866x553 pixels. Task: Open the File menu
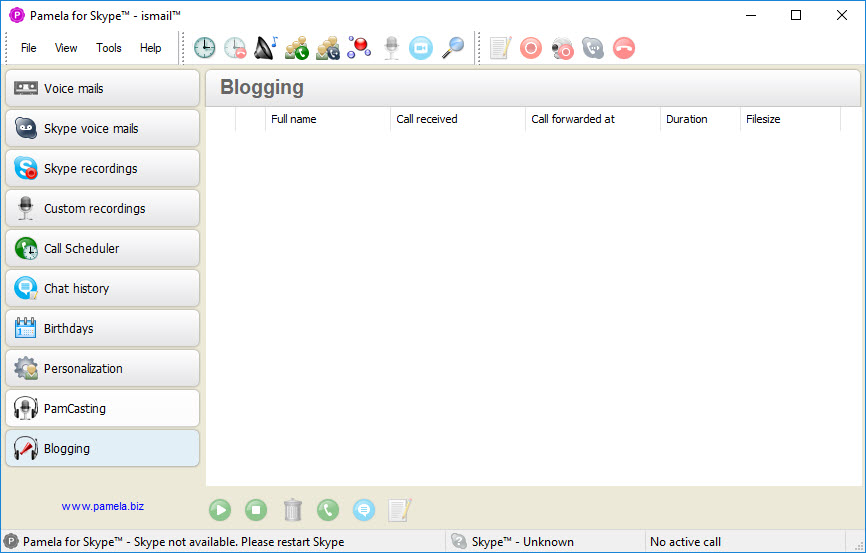(x=29, y=48)
